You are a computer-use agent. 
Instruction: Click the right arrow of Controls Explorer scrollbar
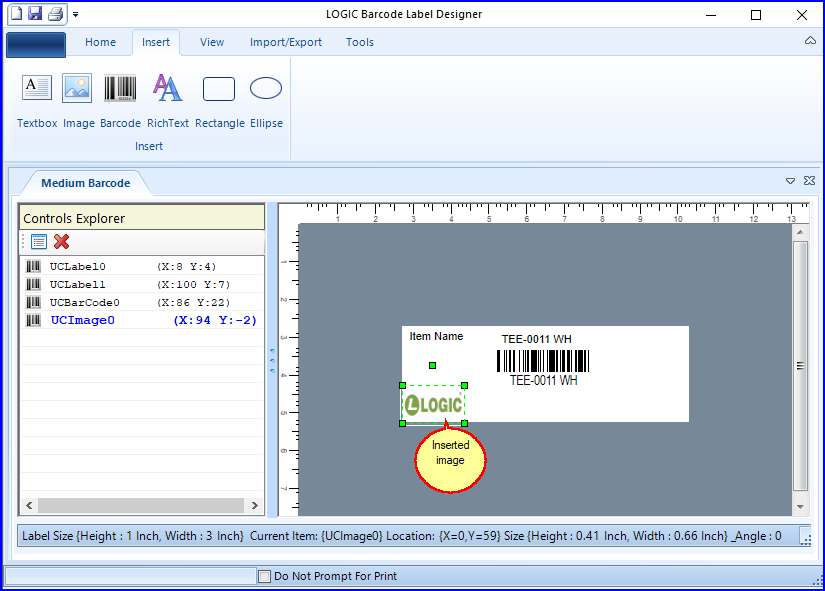[255, 506]
